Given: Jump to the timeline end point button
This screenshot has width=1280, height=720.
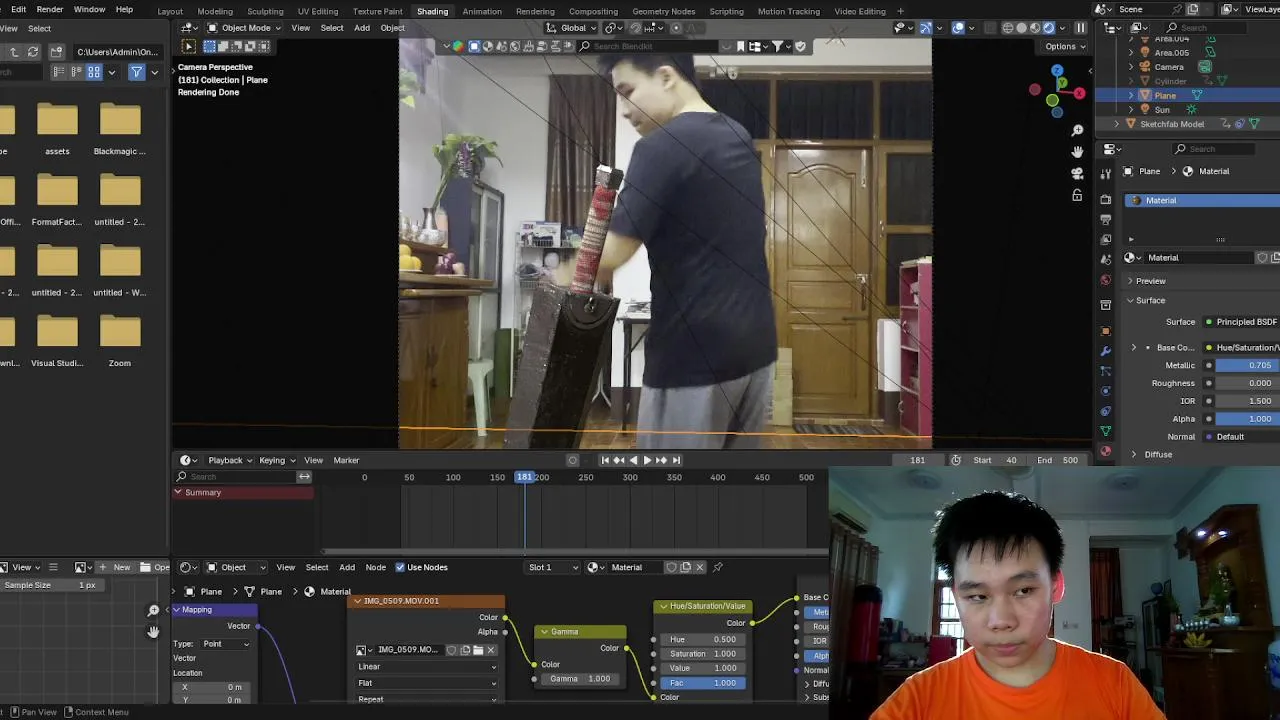Looking at the screenshot, I should coord(676,460).
